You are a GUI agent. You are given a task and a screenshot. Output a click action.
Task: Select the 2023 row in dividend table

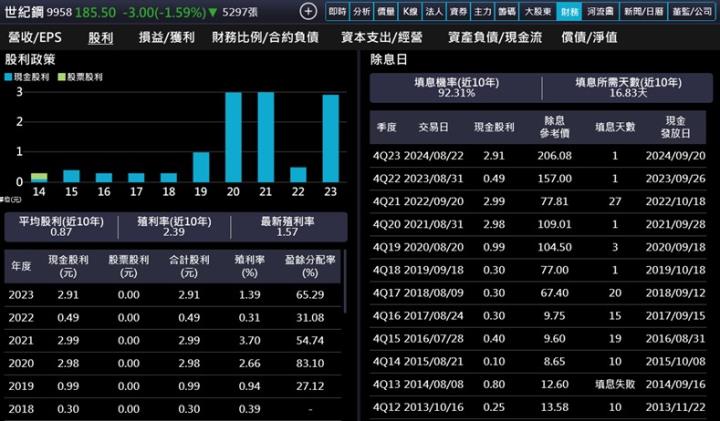pos(173,295)
